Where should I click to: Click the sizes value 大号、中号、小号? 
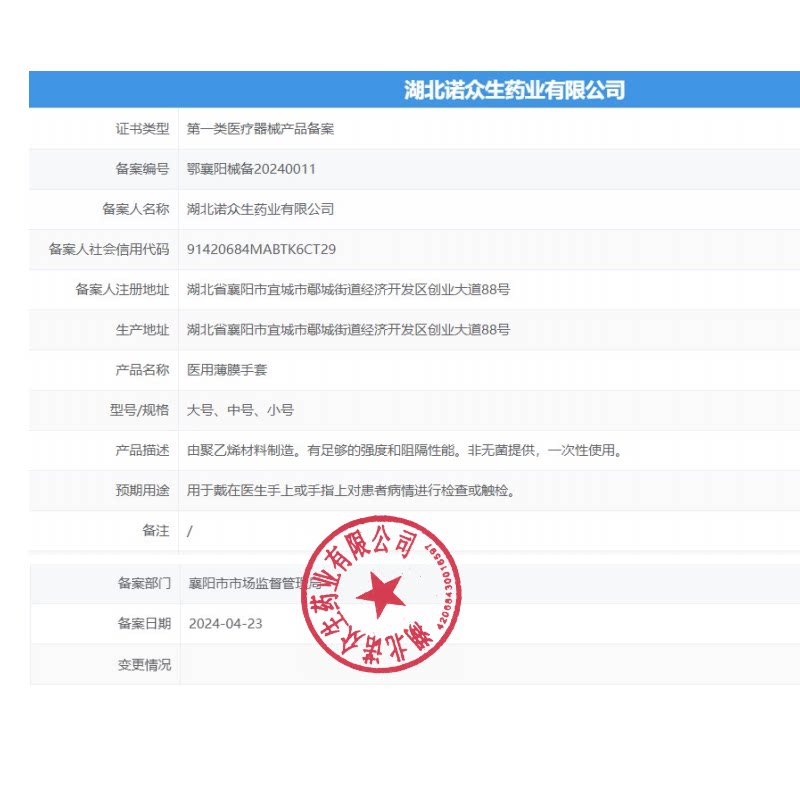(240, 410)
